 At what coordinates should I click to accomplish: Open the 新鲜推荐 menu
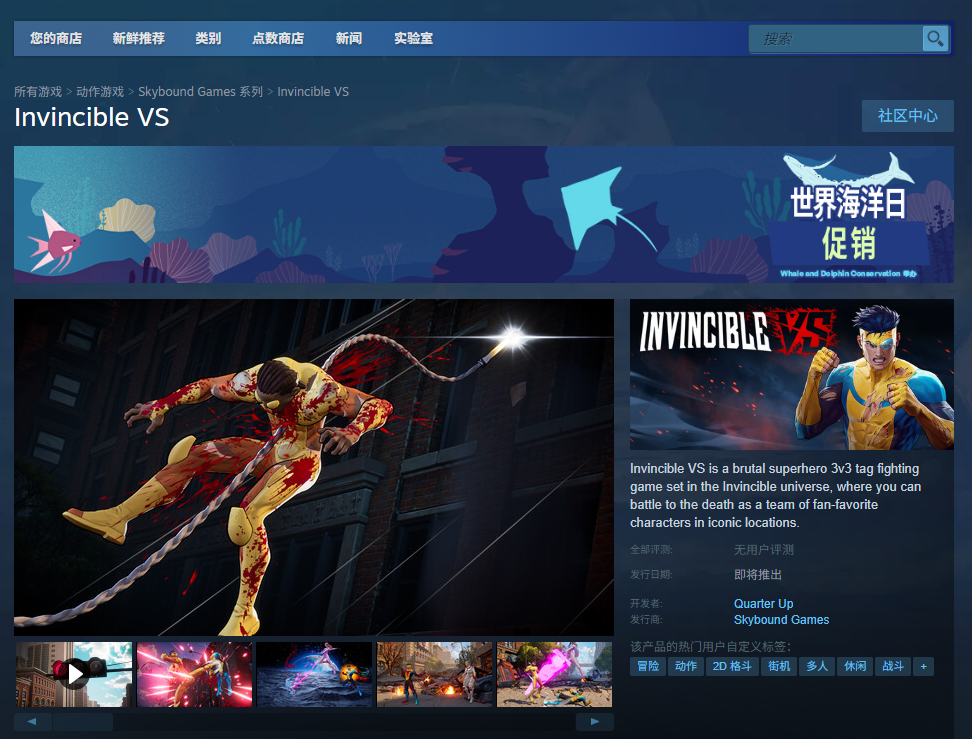pyautogui.click(x=139, y=38)
